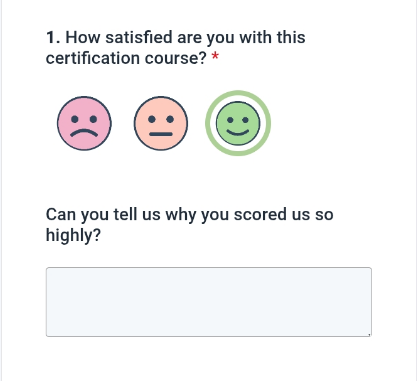Click into the 'why you scored us' box

point(209,302)
